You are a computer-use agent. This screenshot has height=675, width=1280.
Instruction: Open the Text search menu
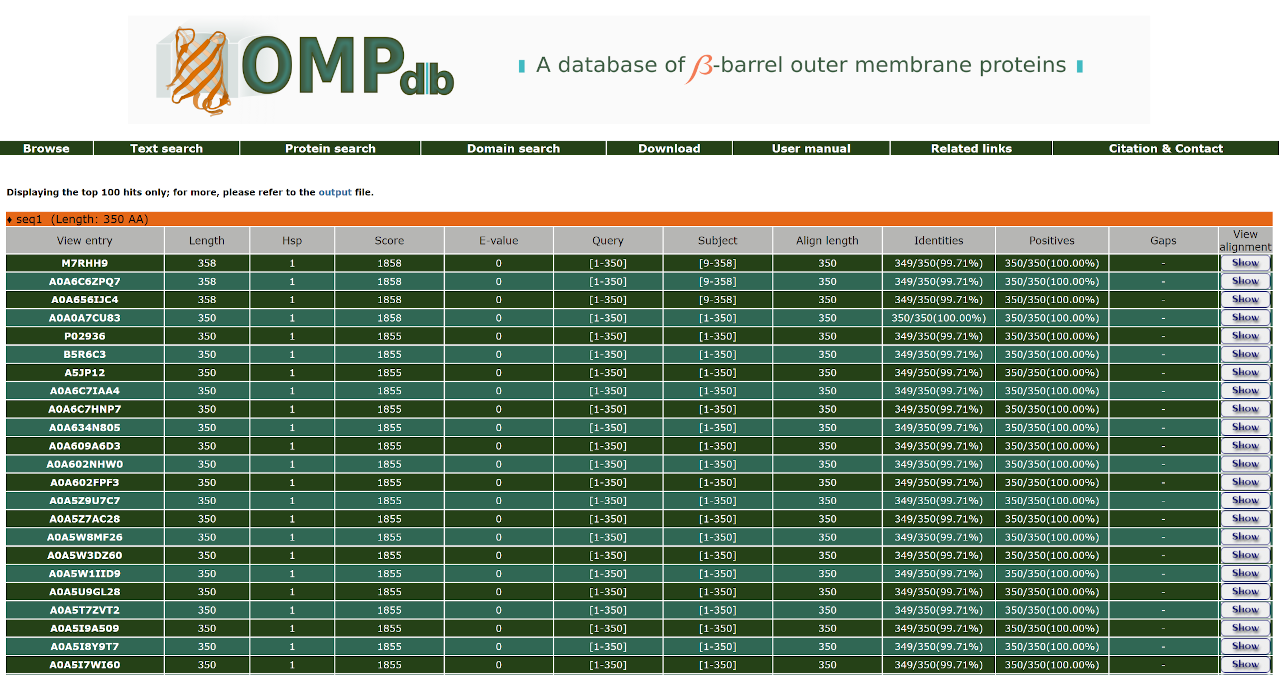coord(166,148)
